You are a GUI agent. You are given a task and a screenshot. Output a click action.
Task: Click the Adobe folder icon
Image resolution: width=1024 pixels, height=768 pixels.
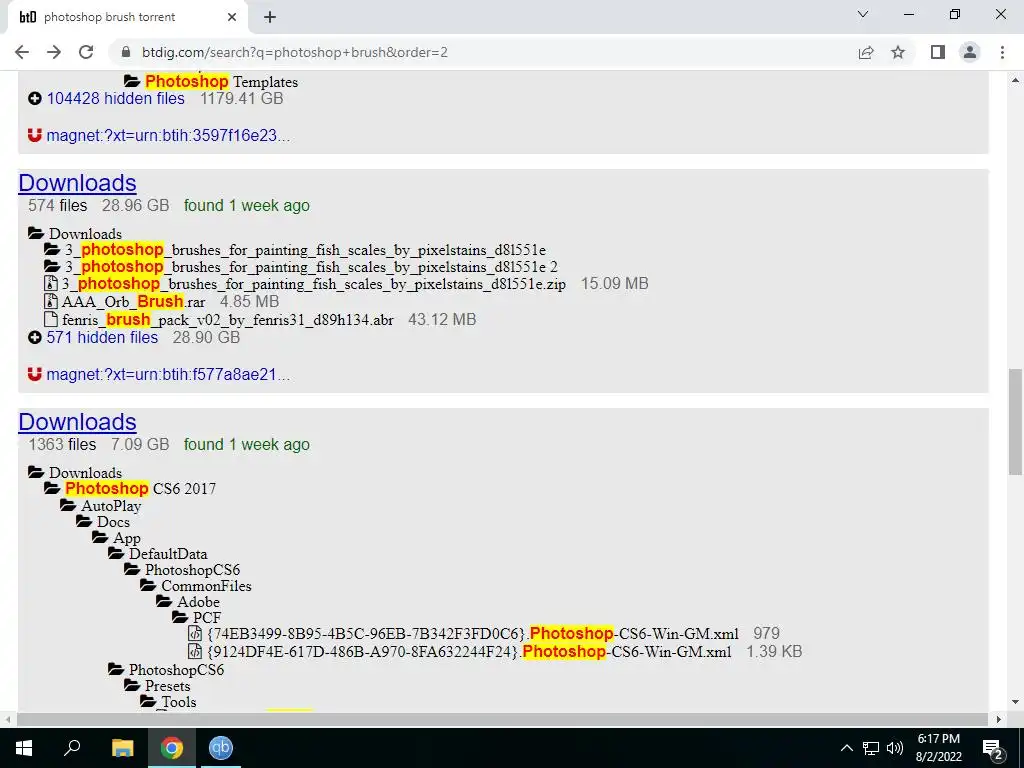[x=164, y=601]
